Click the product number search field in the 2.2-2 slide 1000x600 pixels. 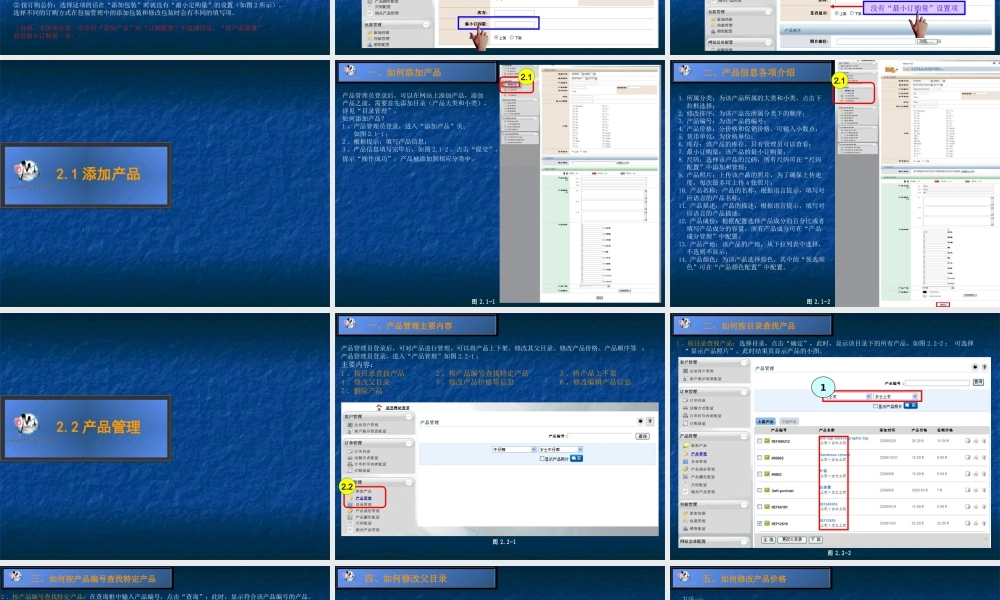tap(937, 382)
